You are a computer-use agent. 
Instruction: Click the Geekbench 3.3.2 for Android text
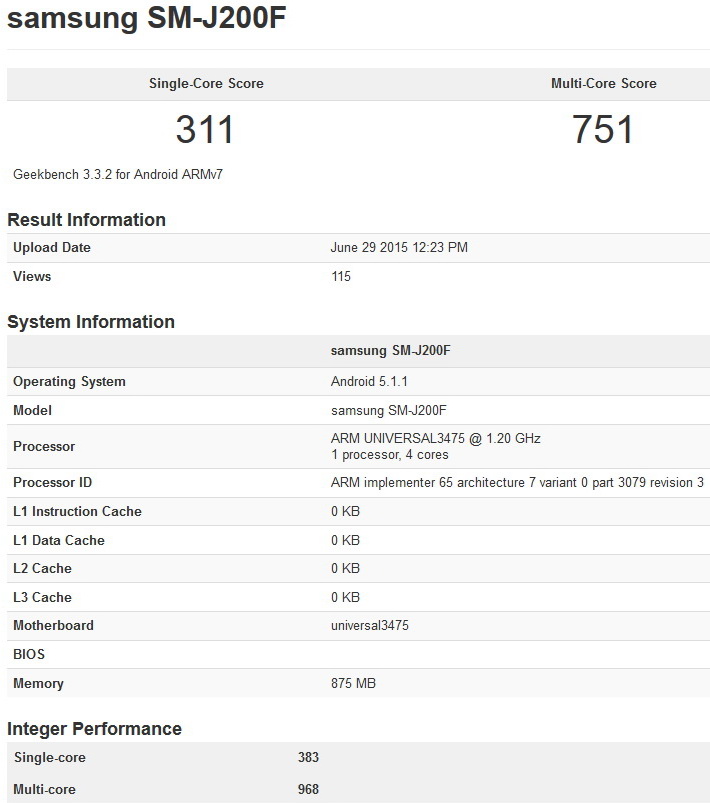(x=118, y=174)
